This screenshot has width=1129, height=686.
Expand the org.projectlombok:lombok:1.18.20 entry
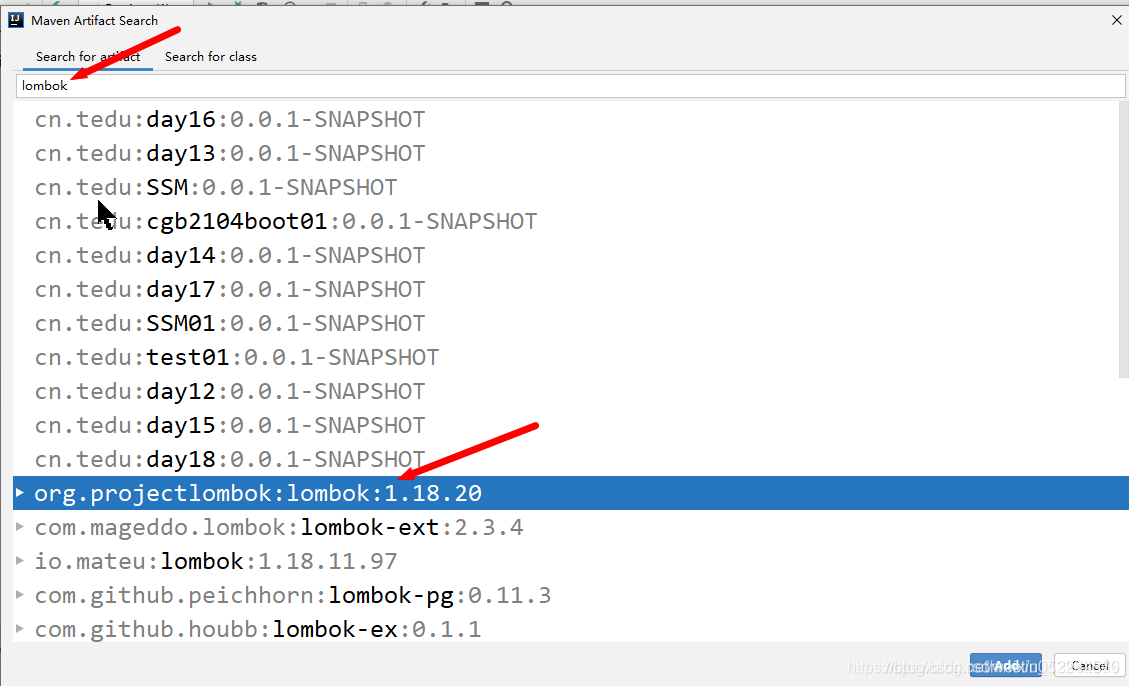[x=20, y=493]
